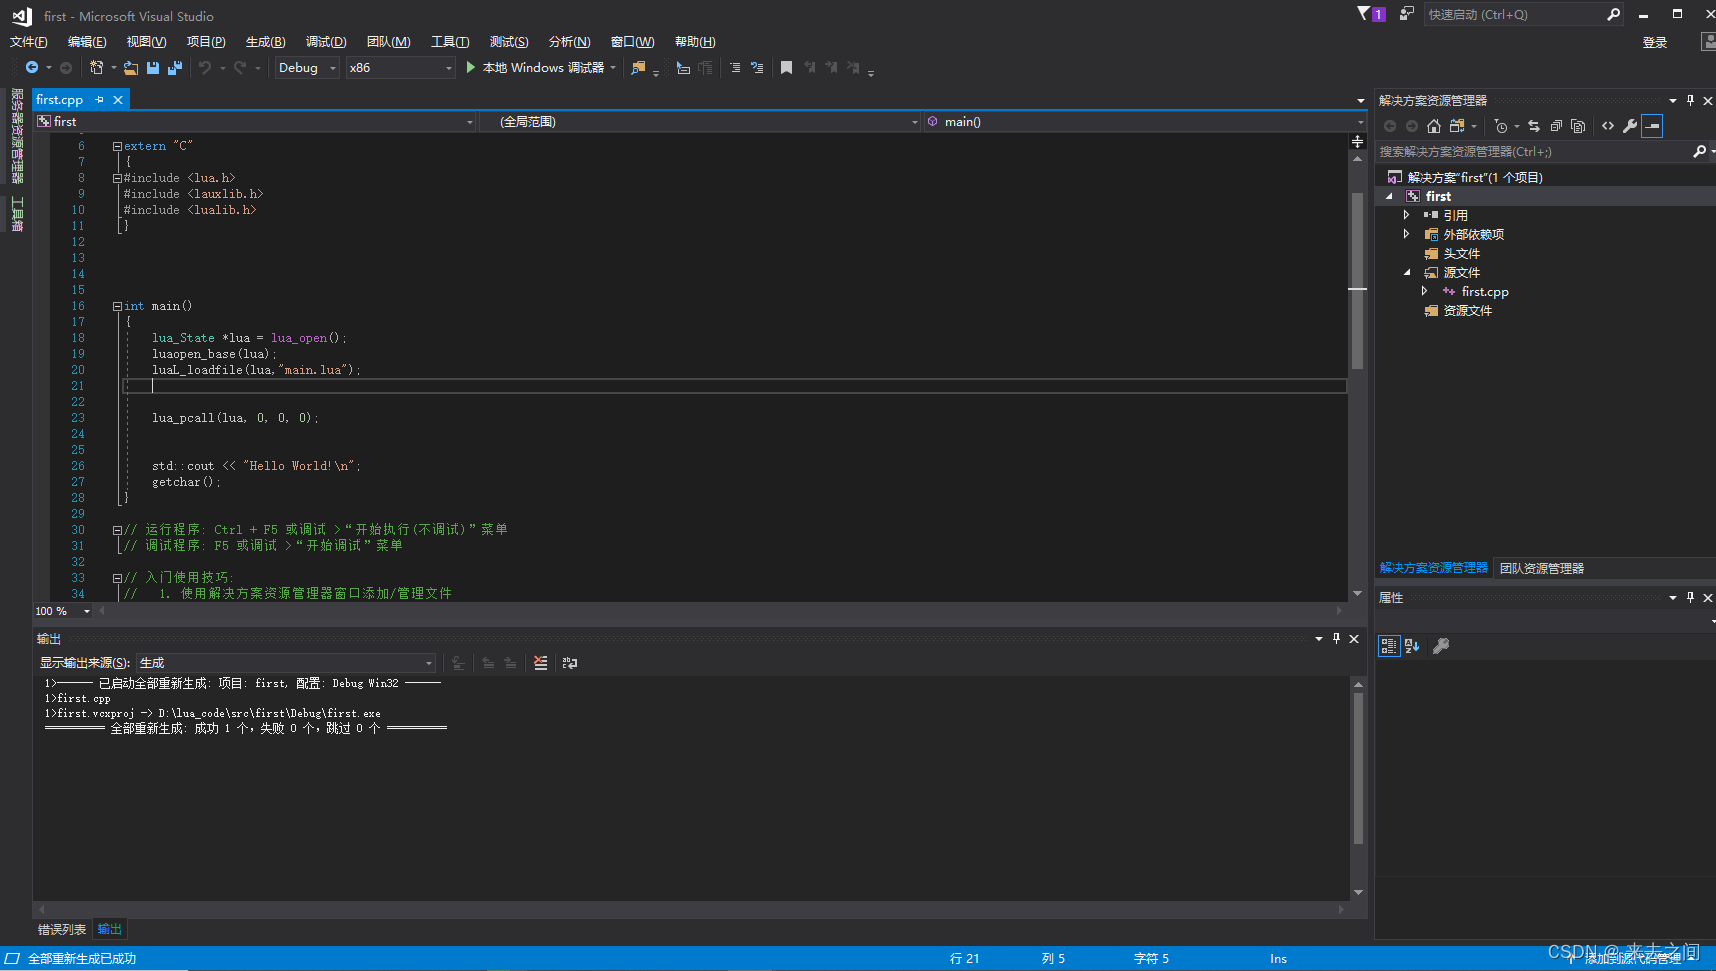Expand the 引用 node in Solution Explorer

1406,215
